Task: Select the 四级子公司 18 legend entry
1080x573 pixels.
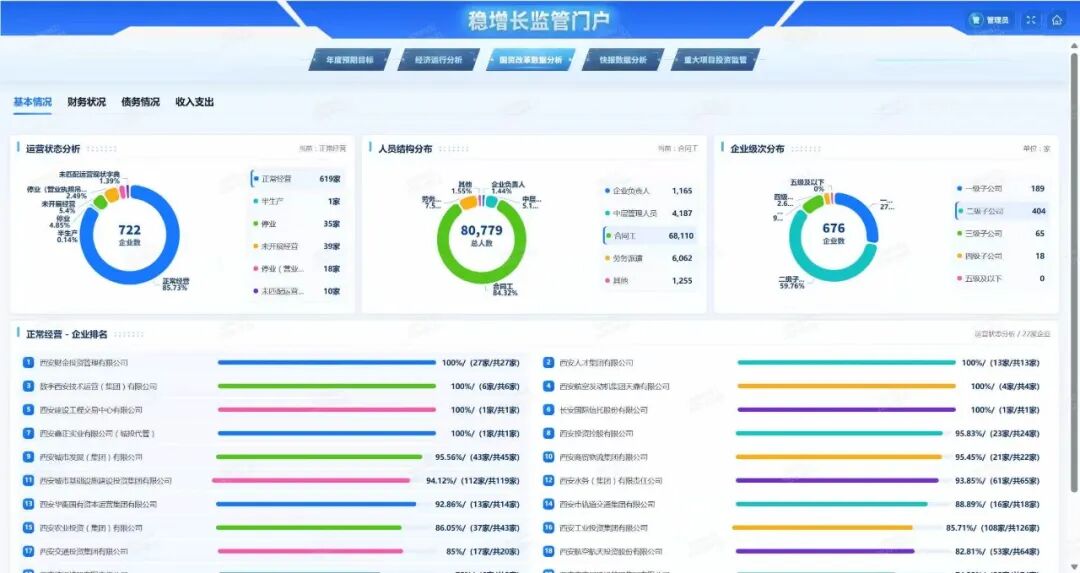Action: point(1001,256)
